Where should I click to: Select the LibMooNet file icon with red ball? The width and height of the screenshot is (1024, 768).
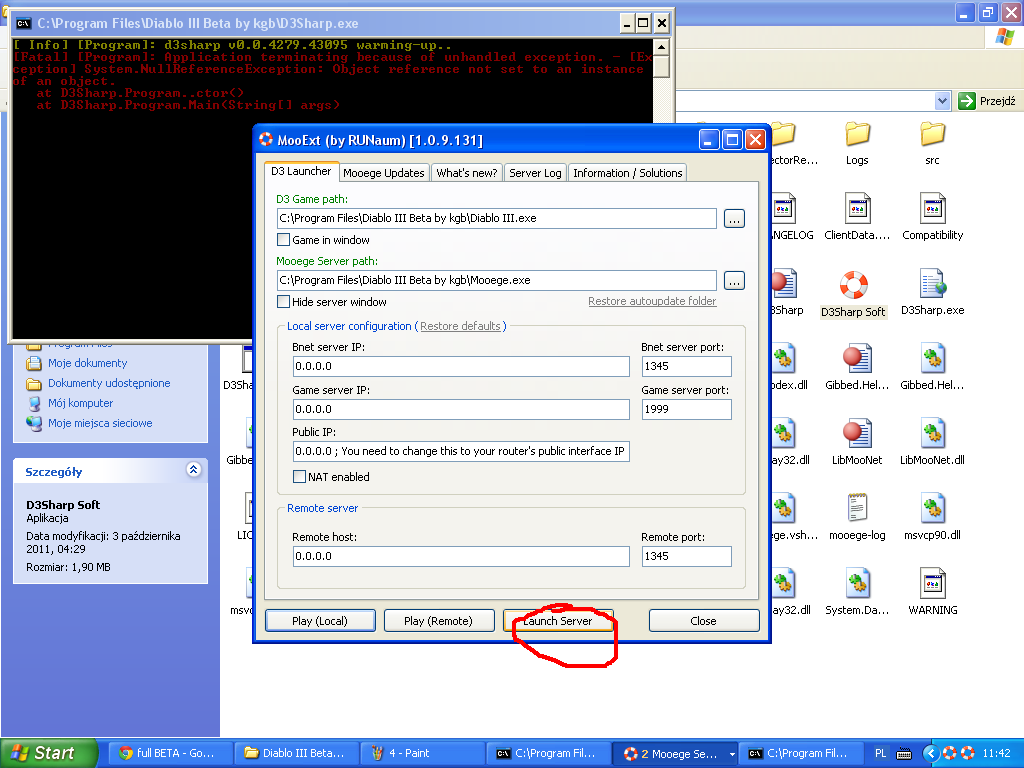tap(857, 434)
